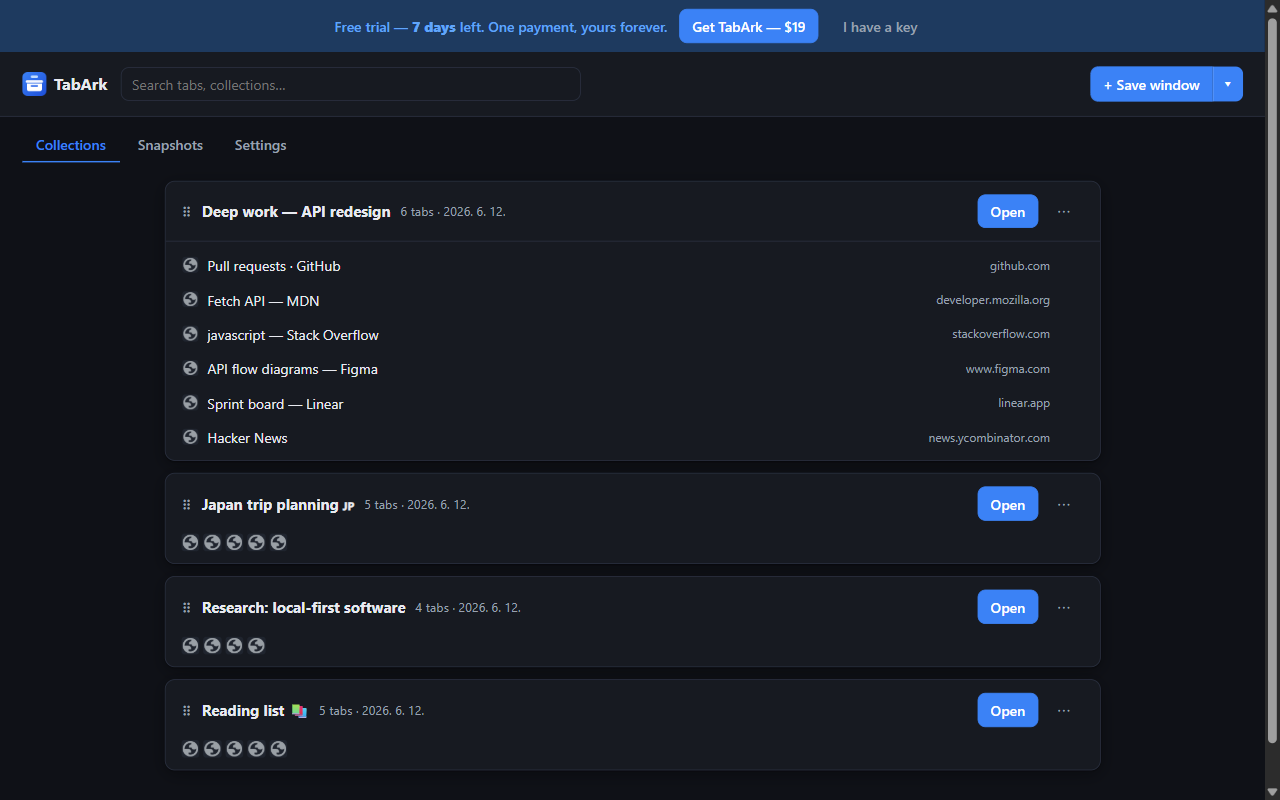
Task: Grab the drag handle for Deep work collection
Action: [186, 212]
